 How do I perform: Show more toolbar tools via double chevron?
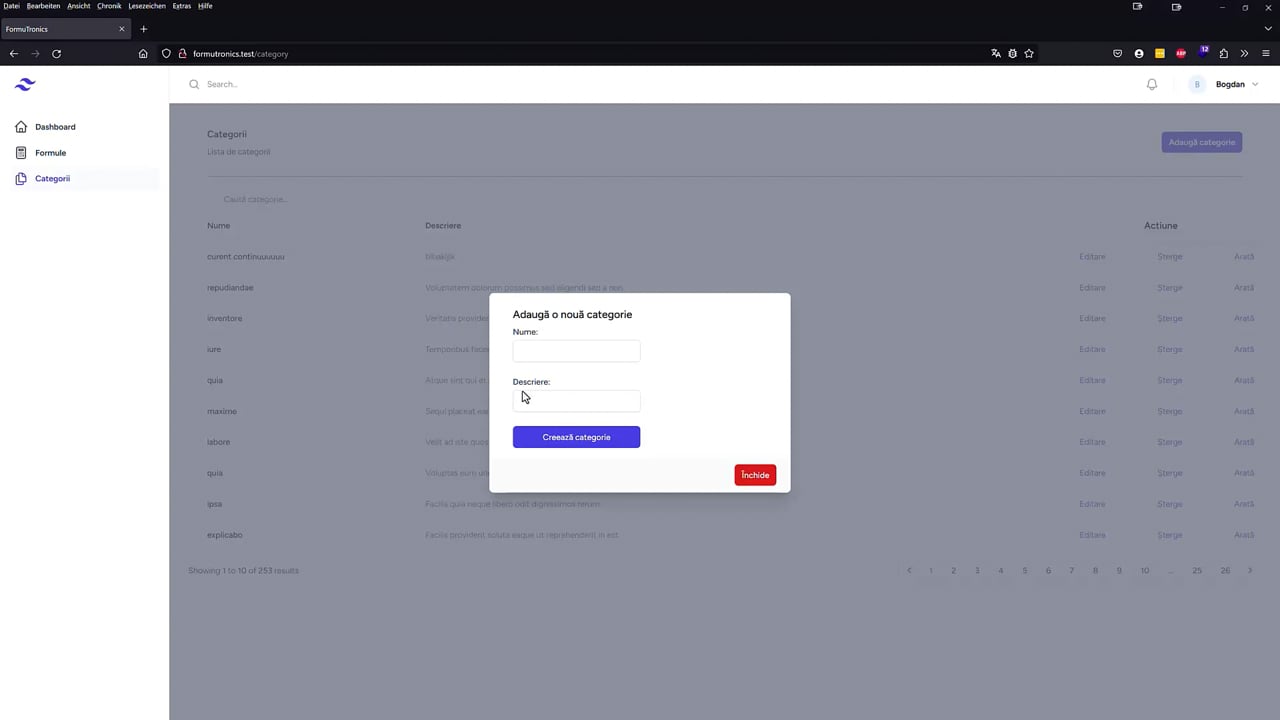pyautogui.click(x=1245, y=53)
